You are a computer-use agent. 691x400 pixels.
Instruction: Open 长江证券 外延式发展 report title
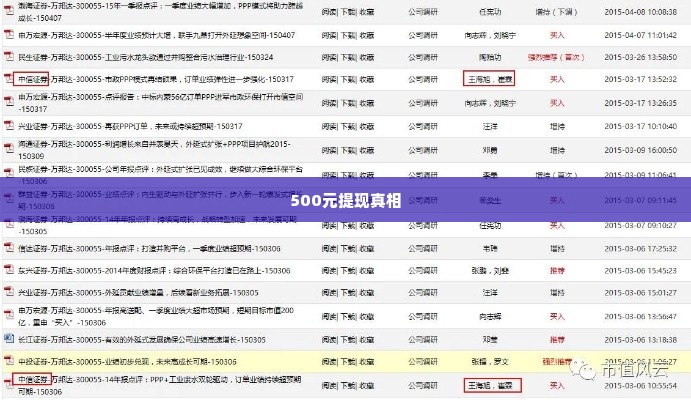[142, 340]
